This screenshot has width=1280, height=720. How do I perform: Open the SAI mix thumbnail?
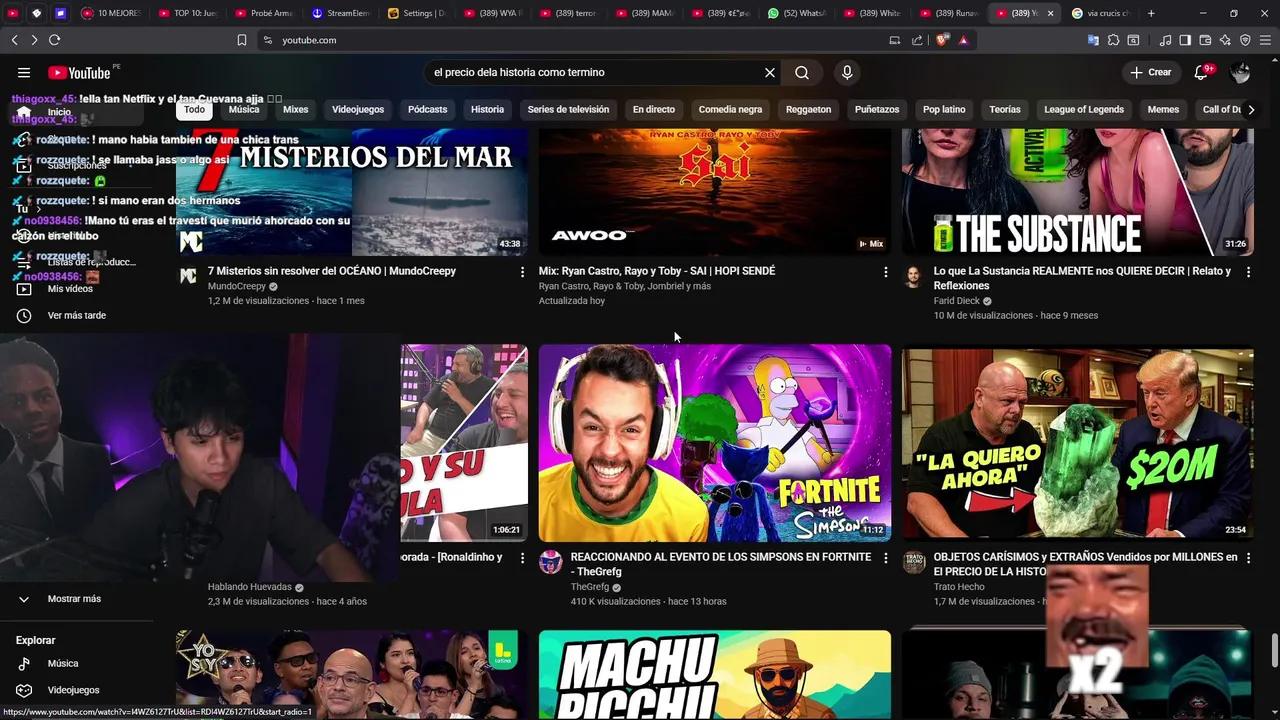tap(715, 192)
